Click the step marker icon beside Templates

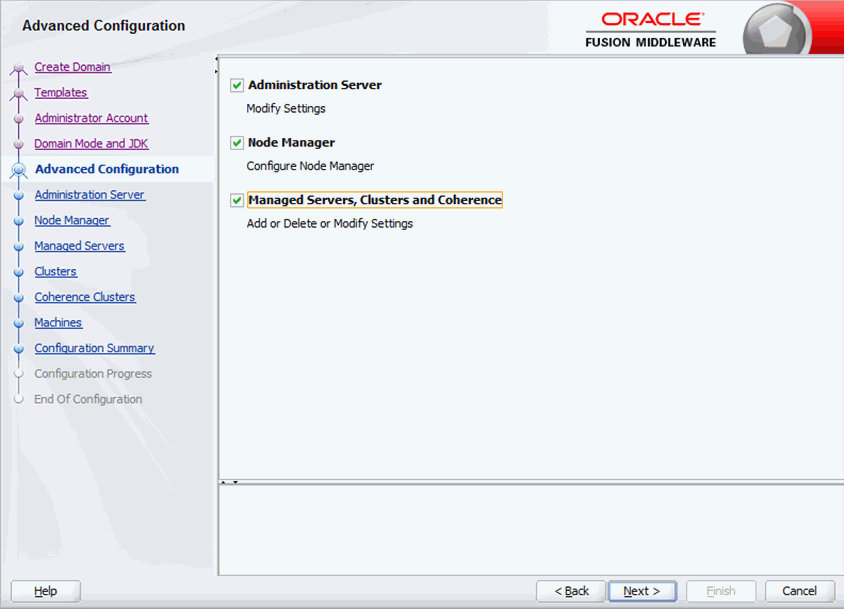[x=17, y=92]
